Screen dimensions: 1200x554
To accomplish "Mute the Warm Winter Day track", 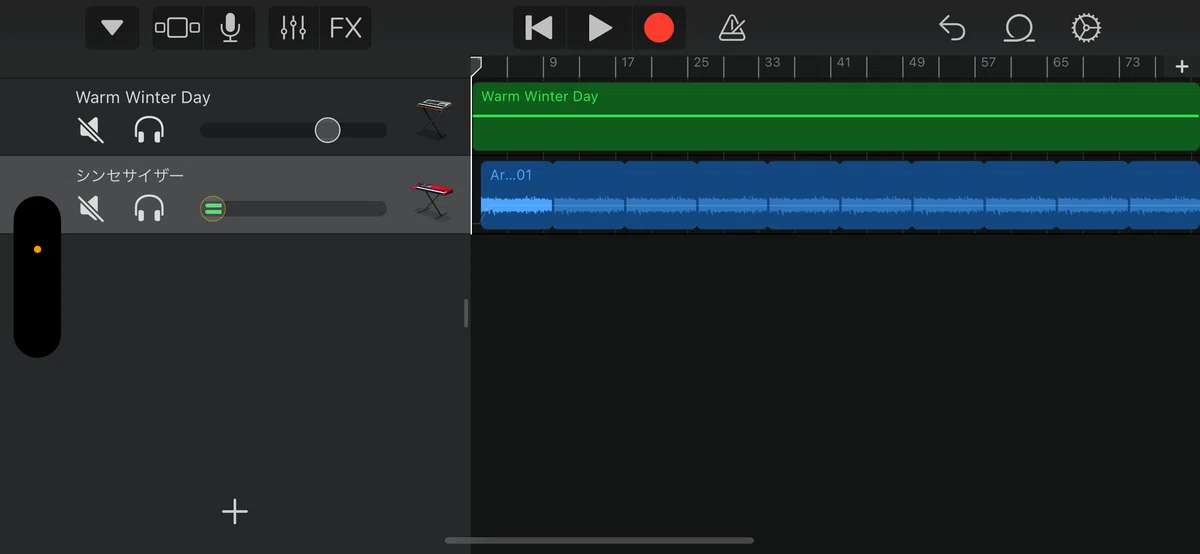I will 90,130.
